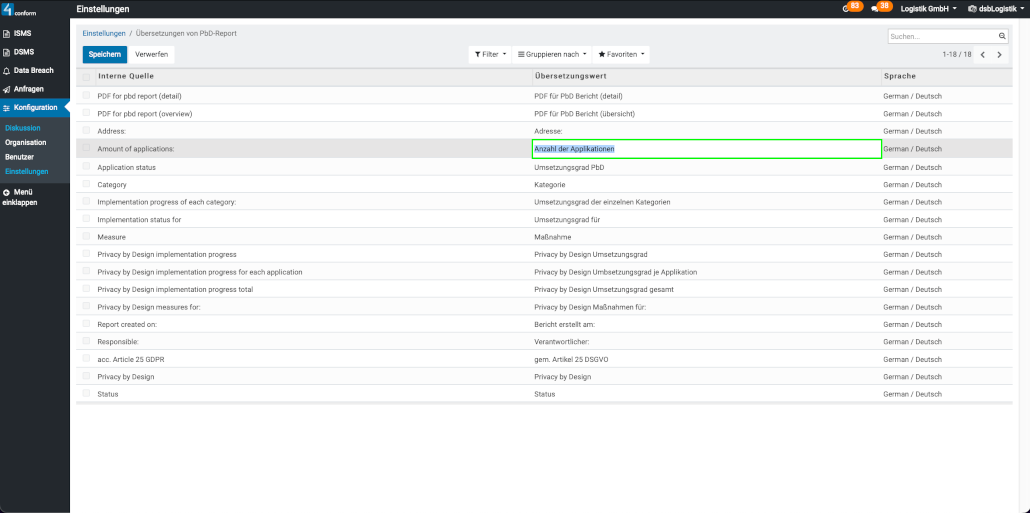Click the 4conform logo
Screen dimensions: 1030x513
tap(20, 10)
